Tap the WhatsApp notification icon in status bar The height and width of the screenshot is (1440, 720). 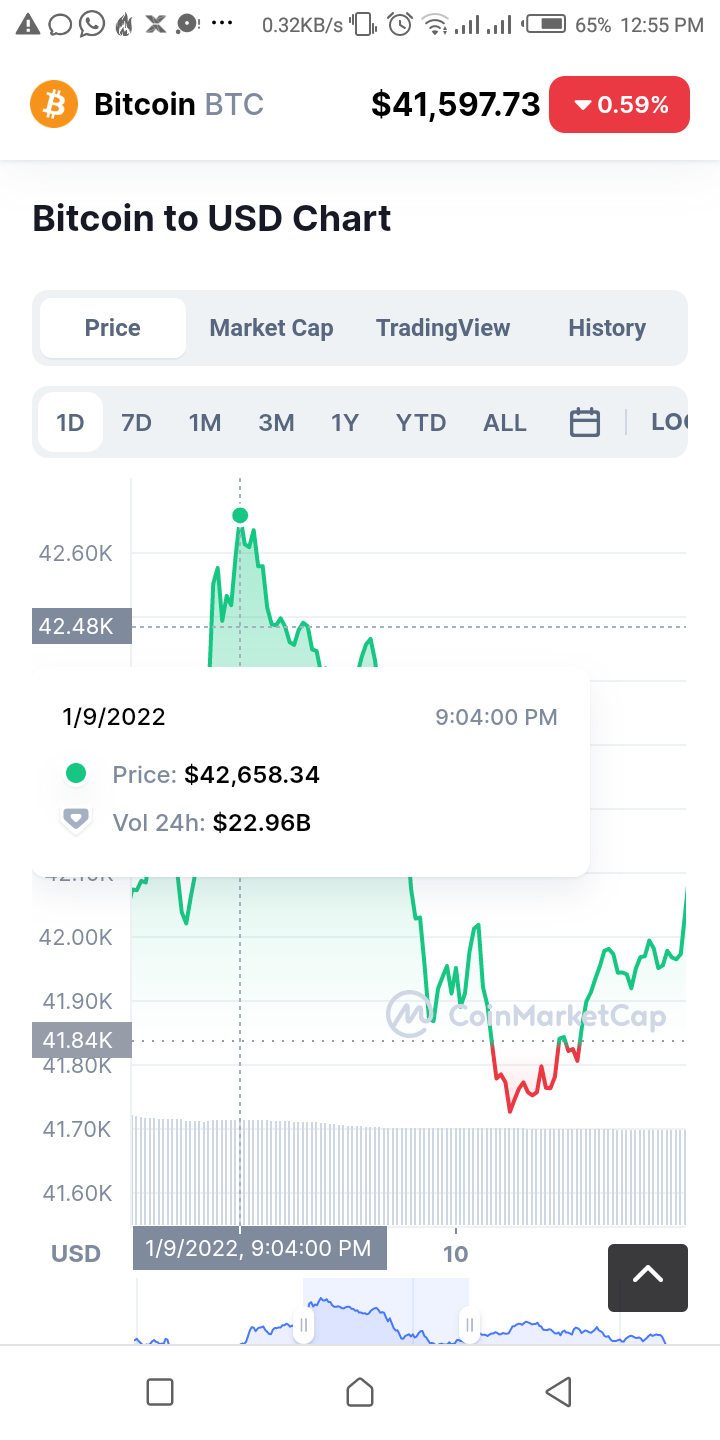92,24
